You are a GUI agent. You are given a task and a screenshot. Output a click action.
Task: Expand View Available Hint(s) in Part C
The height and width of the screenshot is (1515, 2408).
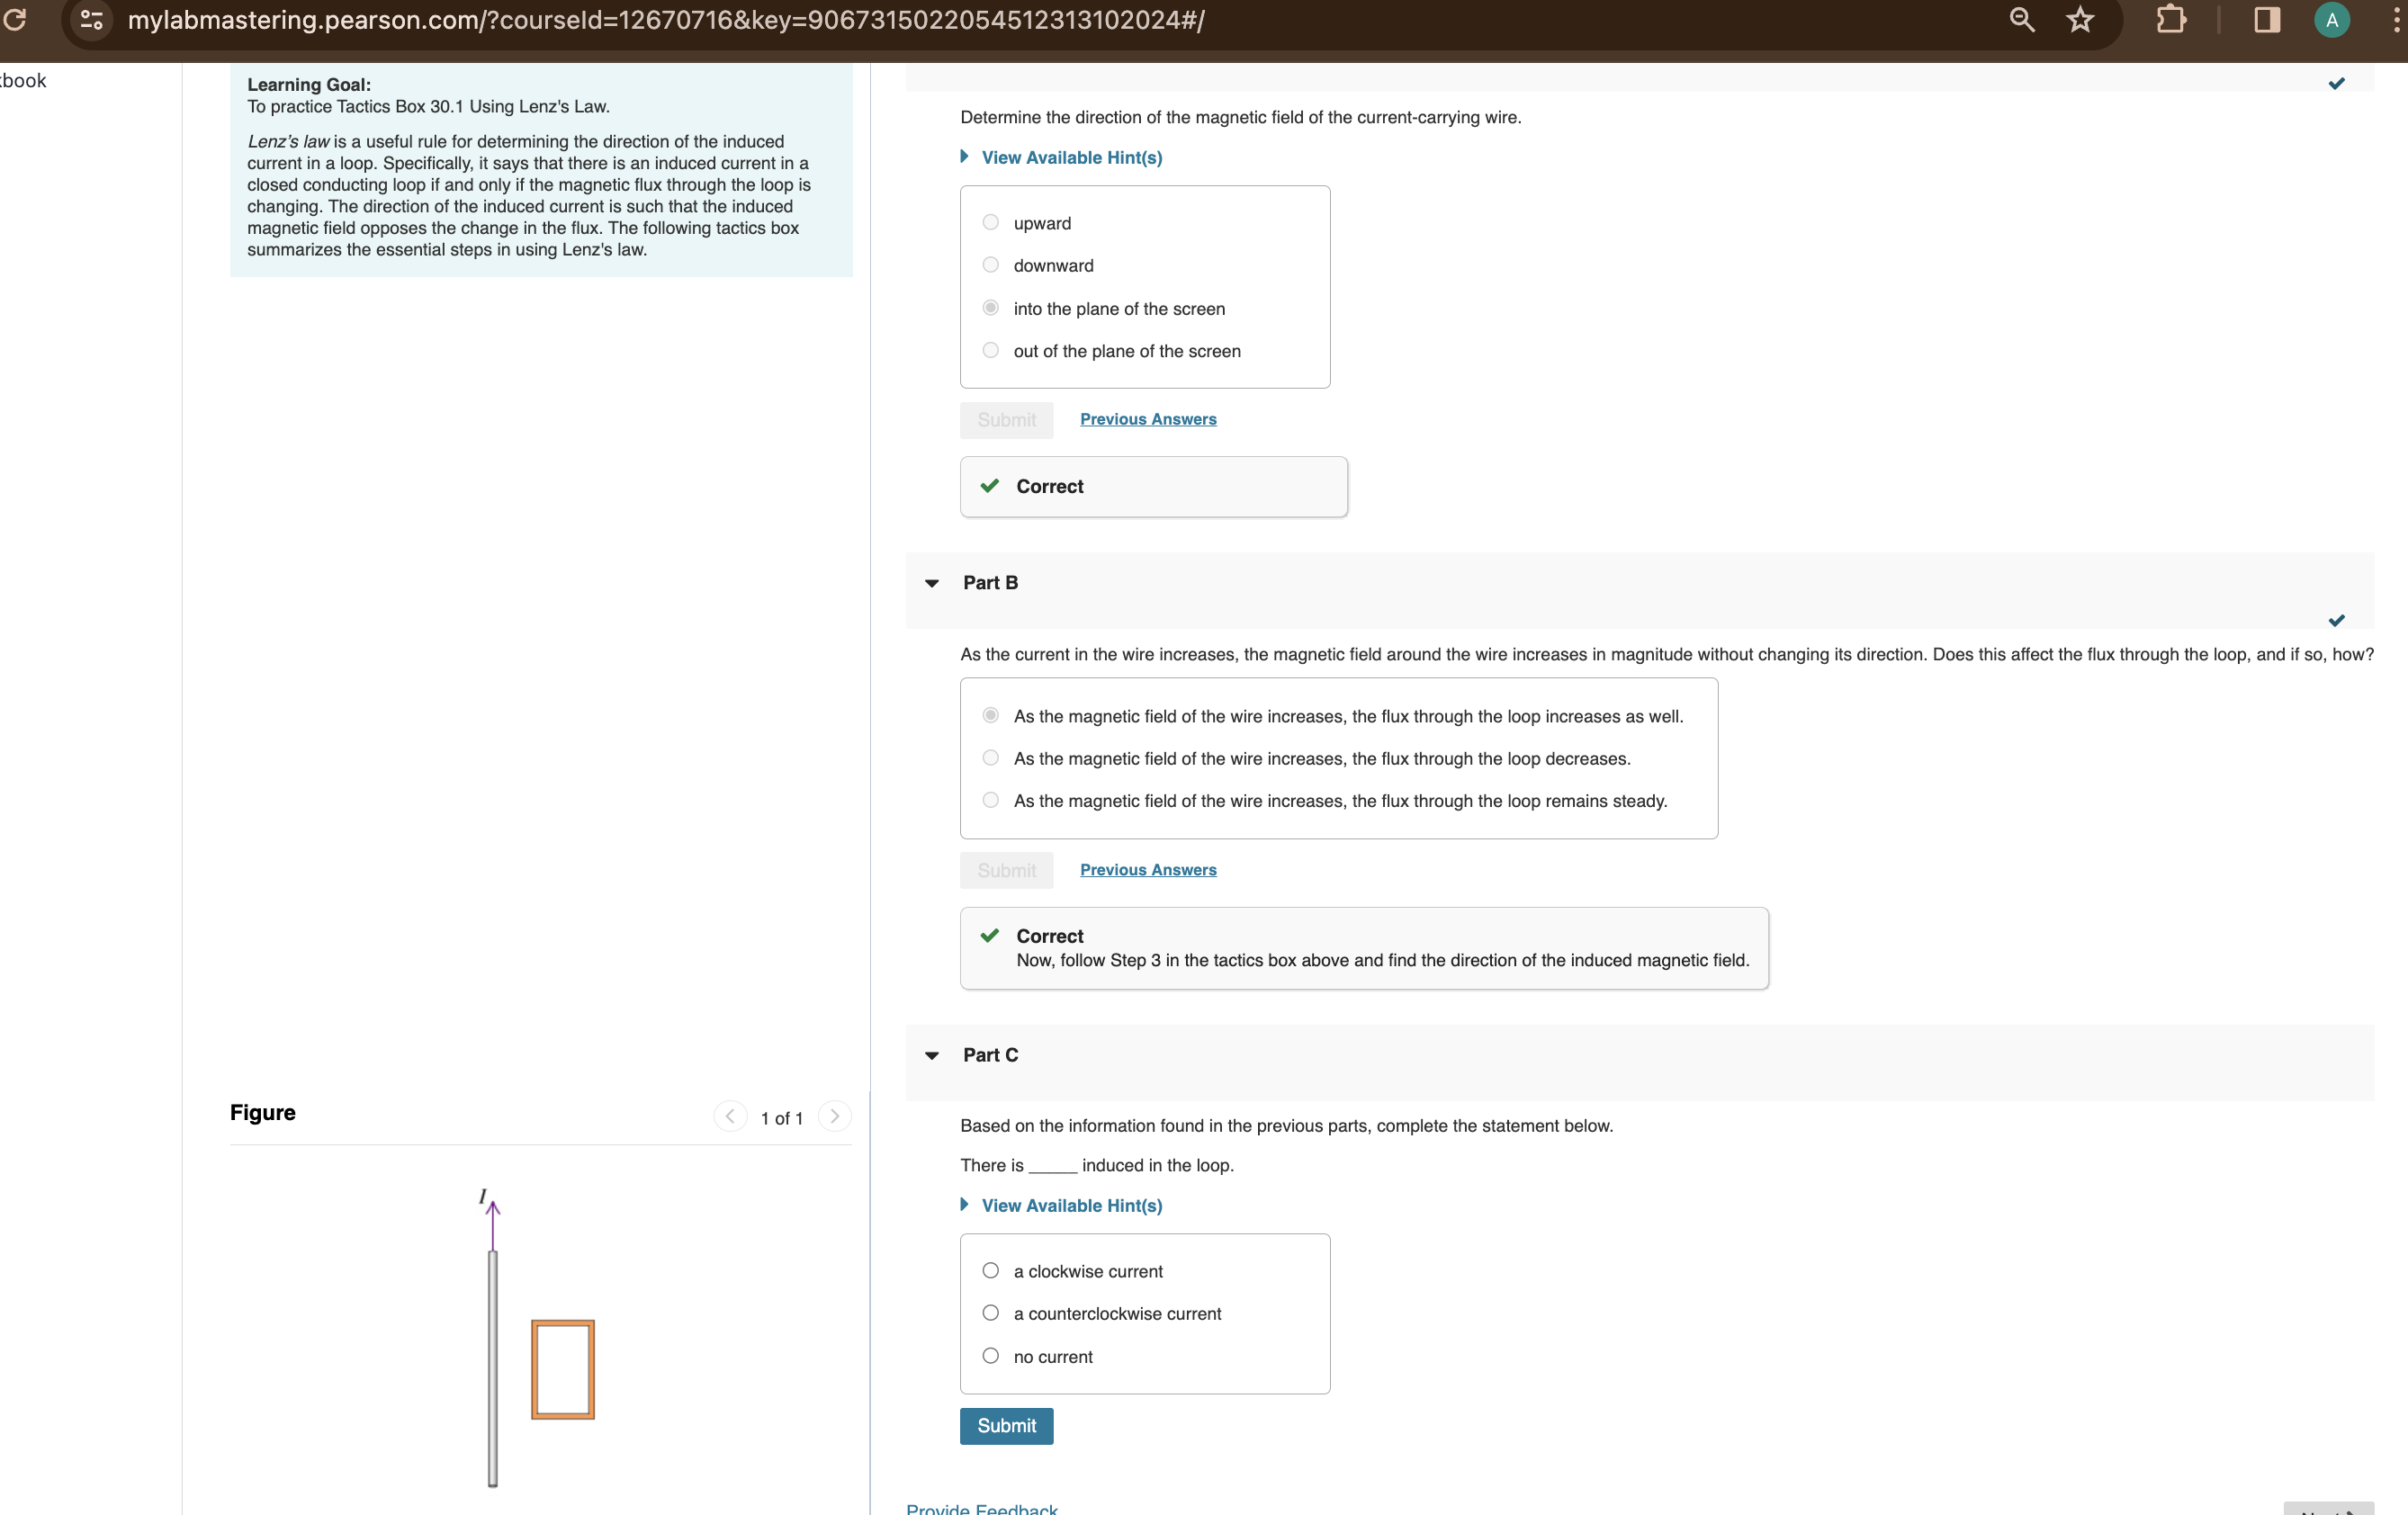pyautogui.click(x=1070, y=1205)
